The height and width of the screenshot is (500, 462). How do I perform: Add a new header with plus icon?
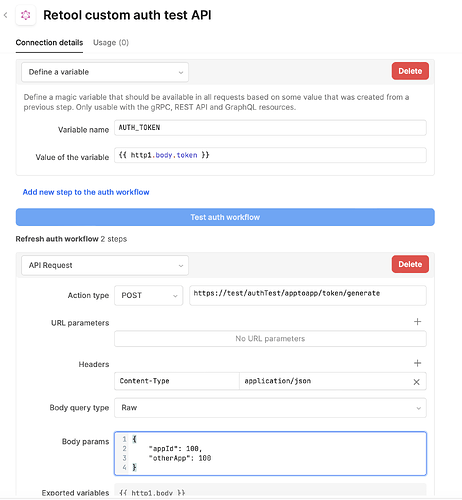tap(417, 363)
